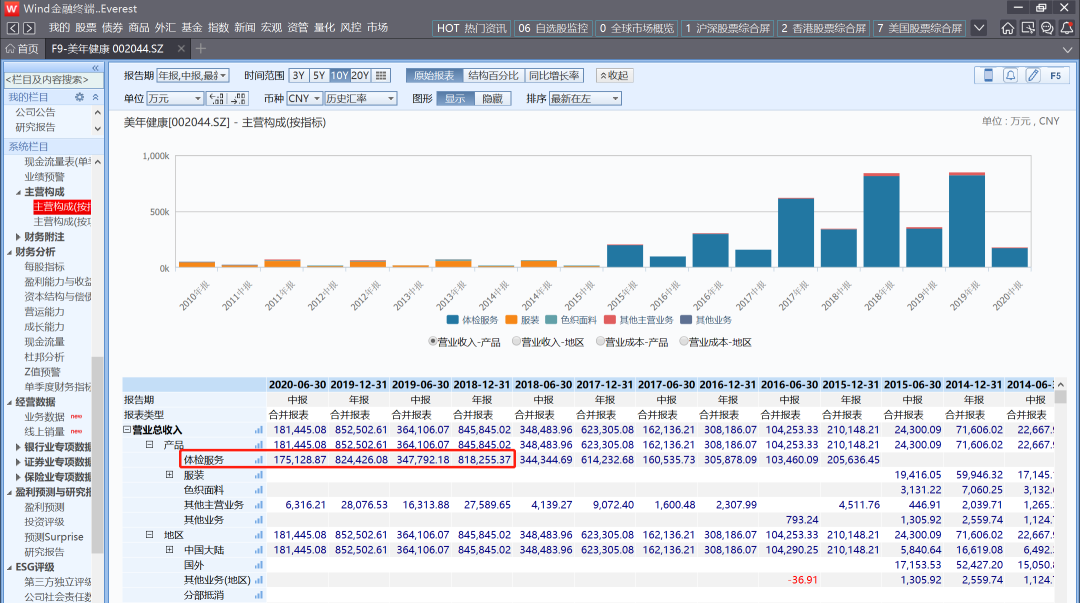Open the 债券 menu
The height and width of the screenshot is (603, 1080).
click(112, 28)
